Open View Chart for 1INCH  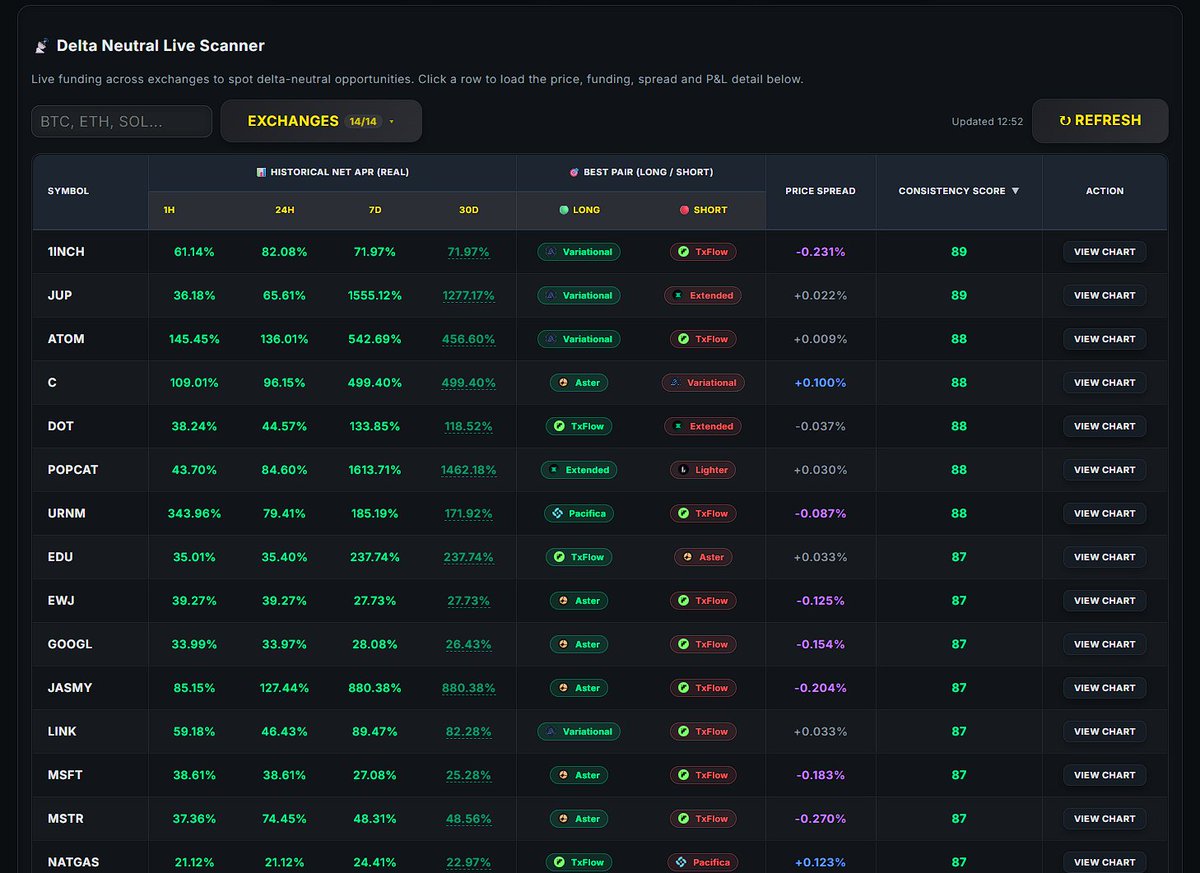(1104, 252)
